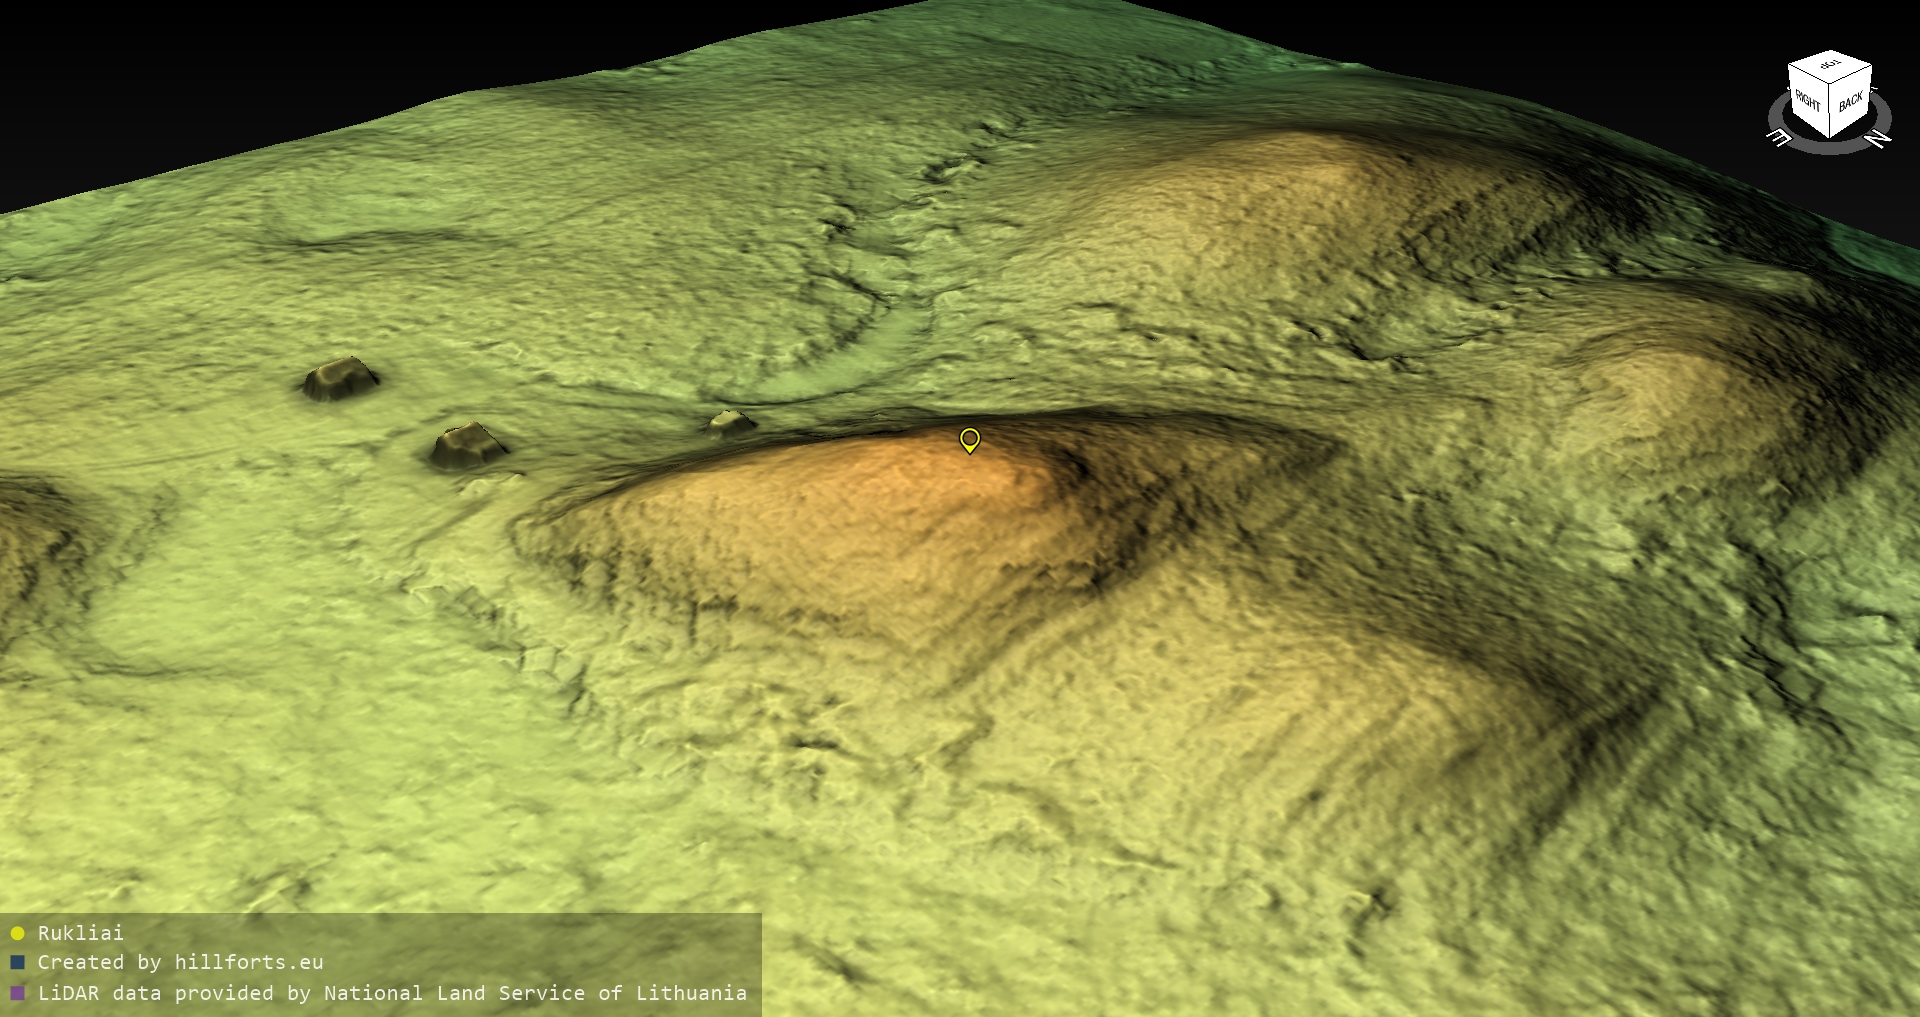Click the BACK face of the view cube
Viewport: 1920px width, 1017px height.
pos(1851,102)
